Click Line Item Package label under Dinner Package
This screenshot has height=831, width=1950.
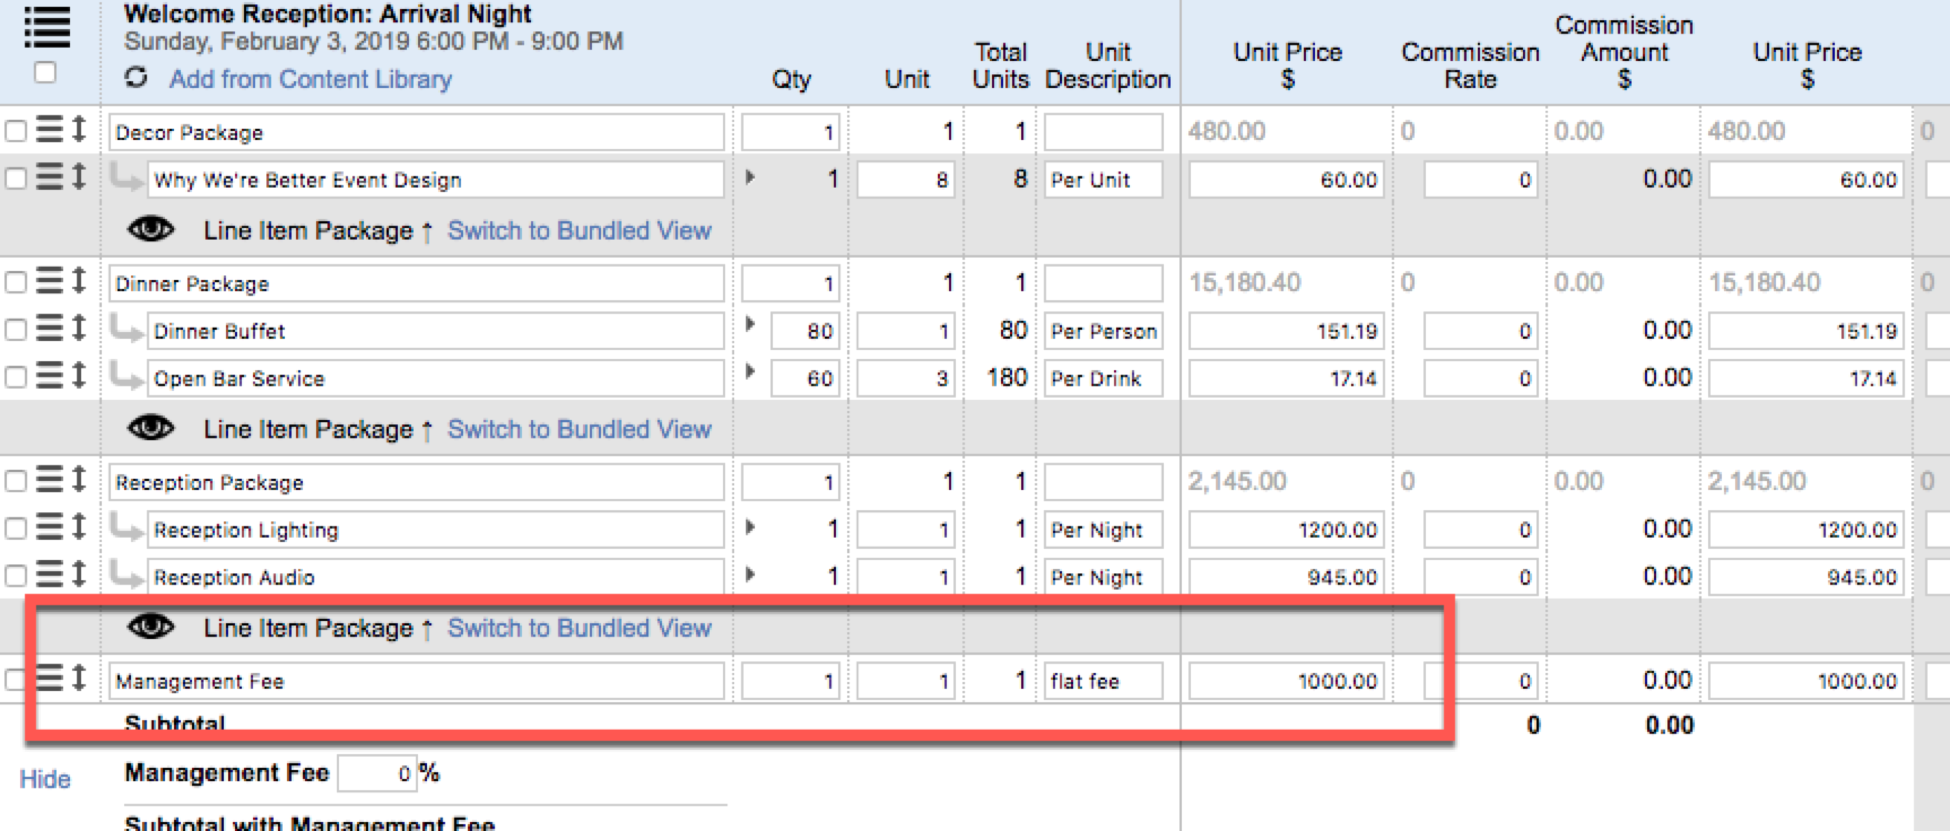point(308,429)
